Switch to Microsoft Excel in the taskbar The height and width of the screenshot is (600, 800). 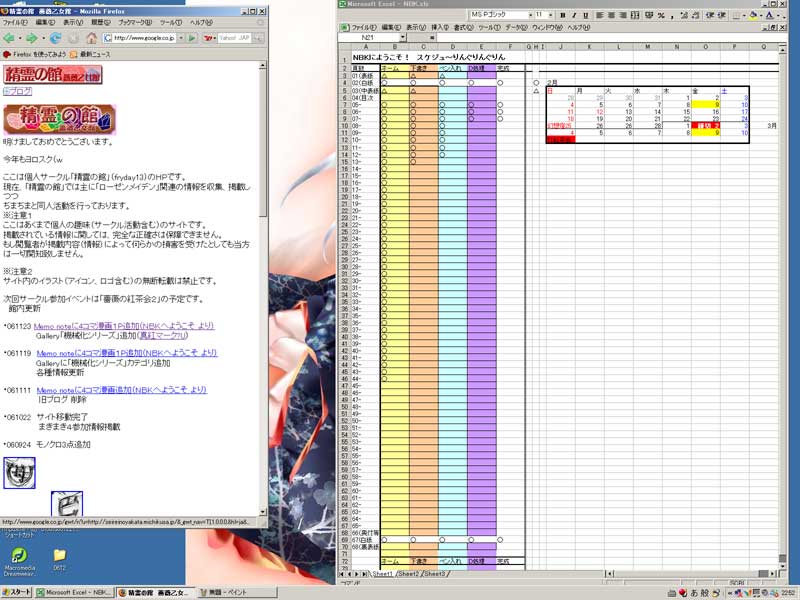[74, 592]
